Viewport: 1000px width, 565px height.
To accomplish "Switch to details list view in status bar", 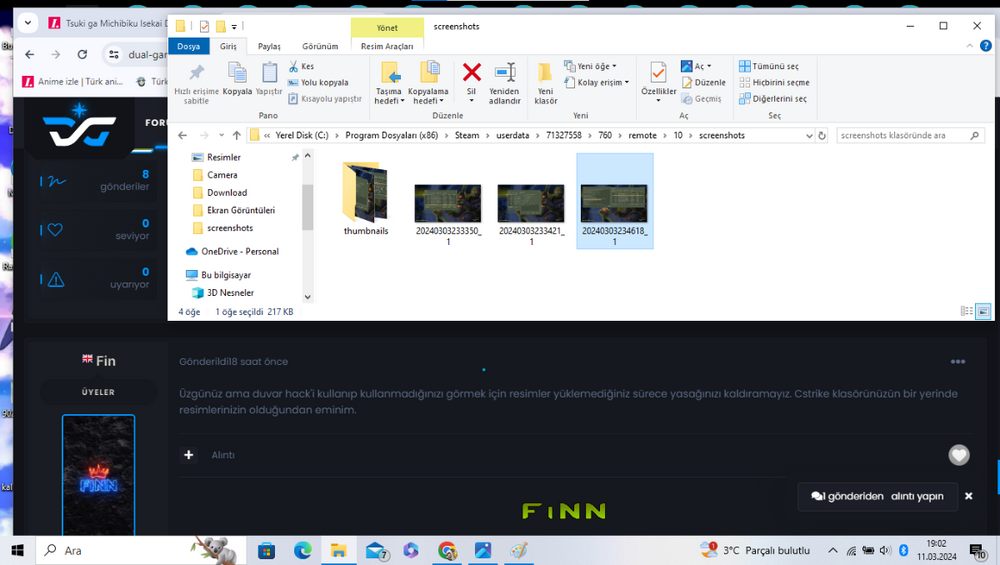I will pos(967,312).
